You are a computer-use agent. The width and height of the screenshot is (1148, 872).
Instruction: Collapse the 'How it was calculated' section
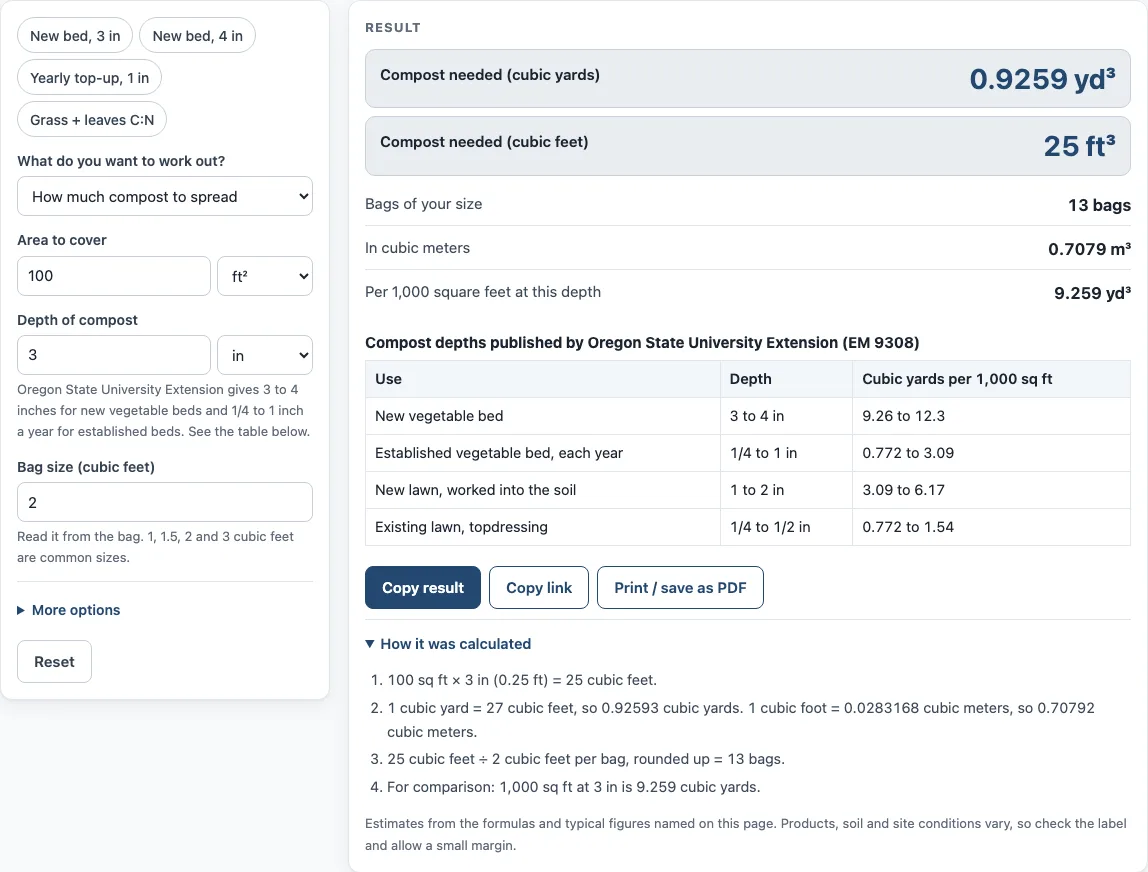448,644
